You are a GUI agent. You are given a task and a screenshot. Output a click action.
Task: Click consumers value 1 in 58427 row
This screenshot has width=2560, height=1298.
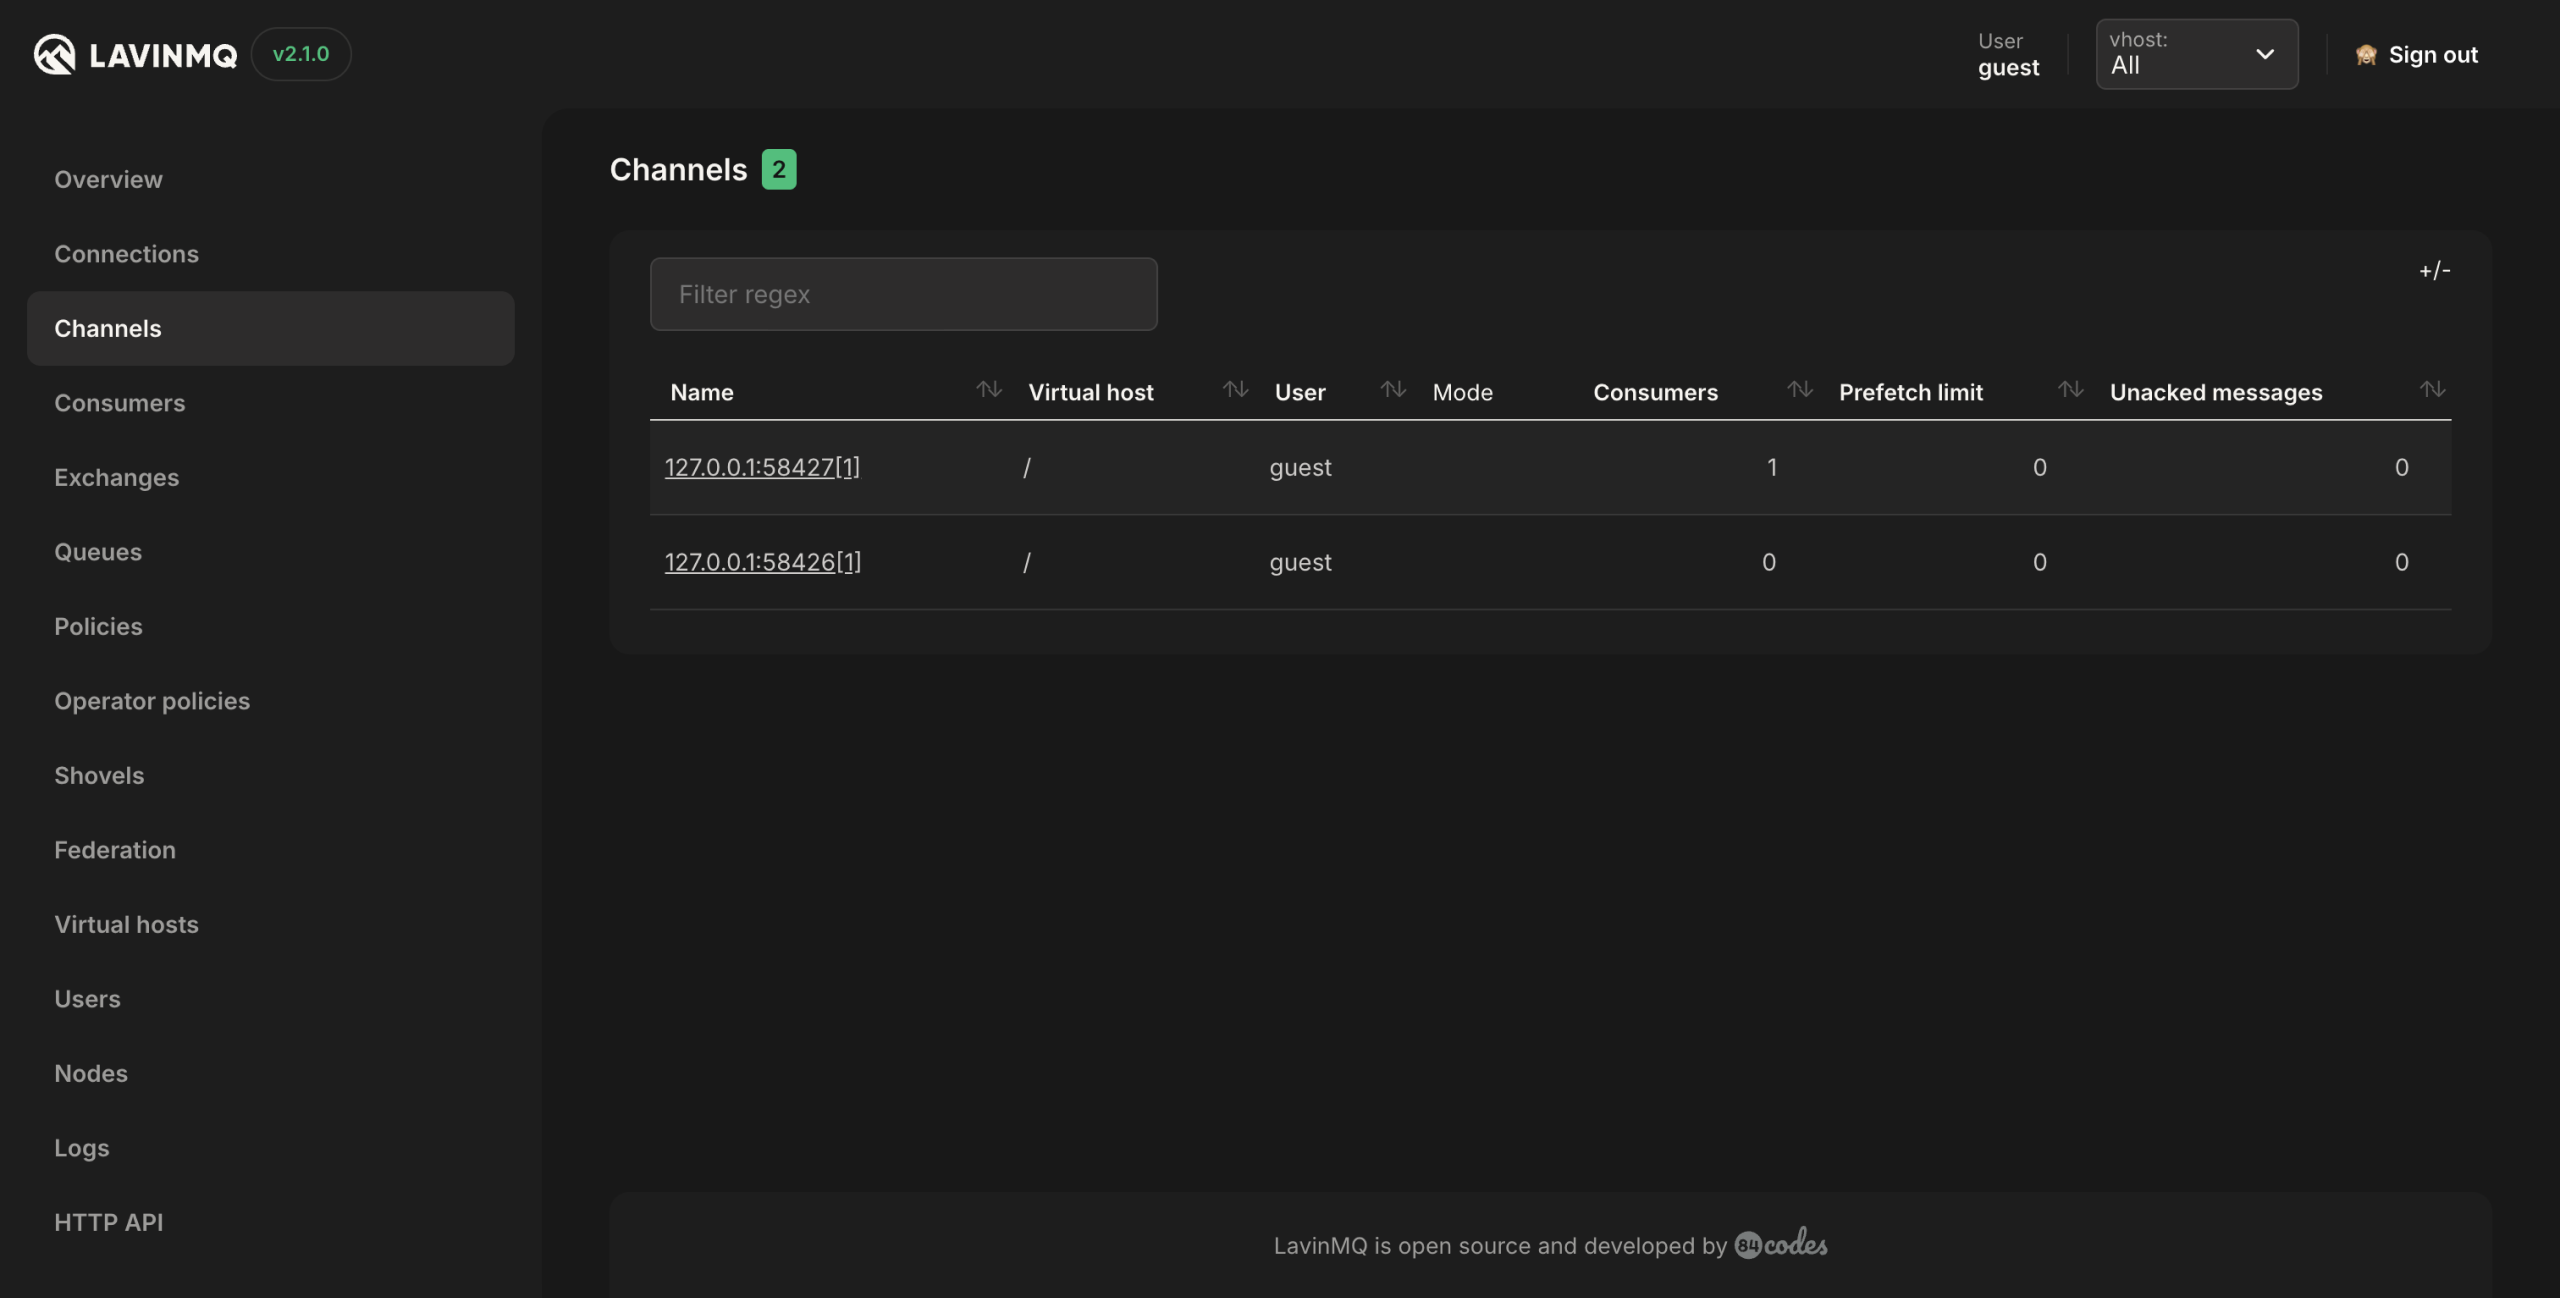click(x=1772, y=467)
